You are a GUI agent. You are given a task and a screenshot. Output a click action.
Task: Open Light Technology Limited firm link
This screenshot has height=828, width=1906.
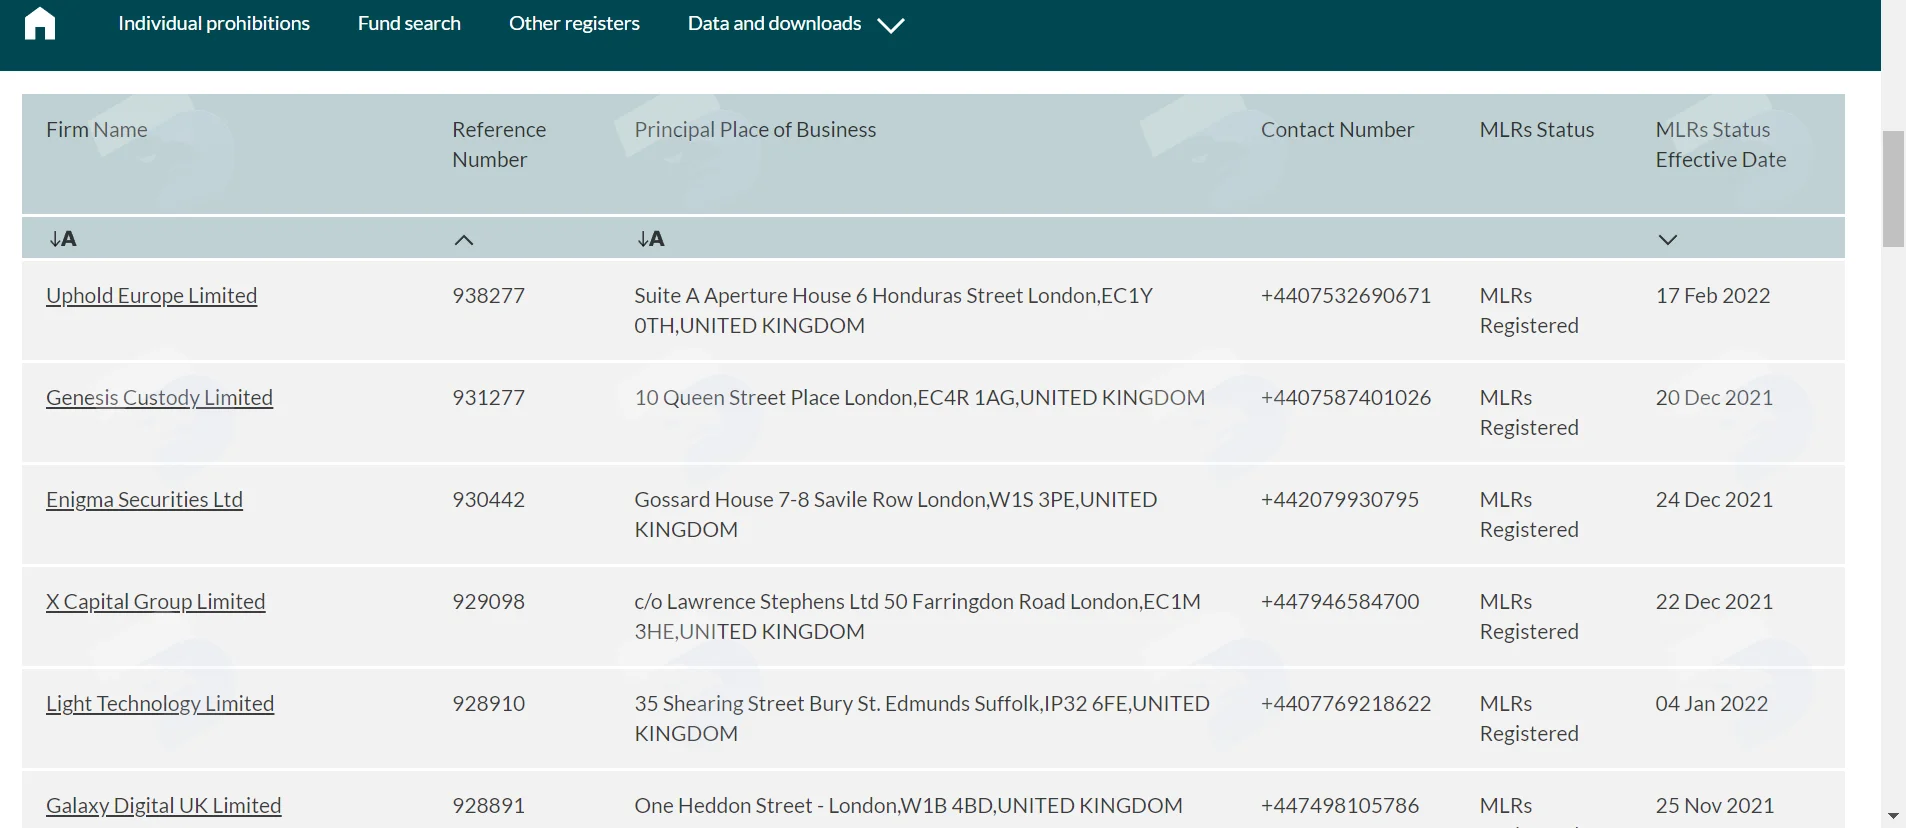point(160,704)
